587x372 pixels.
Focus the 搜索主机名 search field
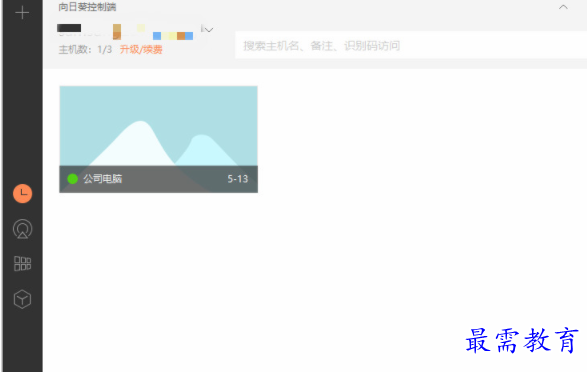pos(411,45)
